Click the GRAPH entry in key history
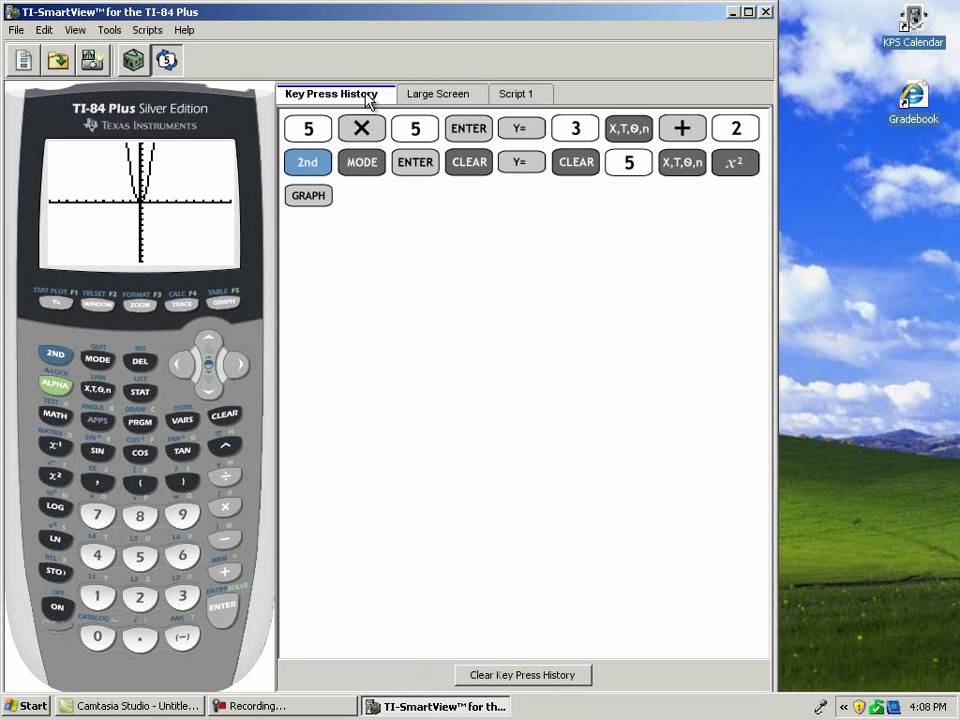The image size is (960, 720). coord(308,195)
